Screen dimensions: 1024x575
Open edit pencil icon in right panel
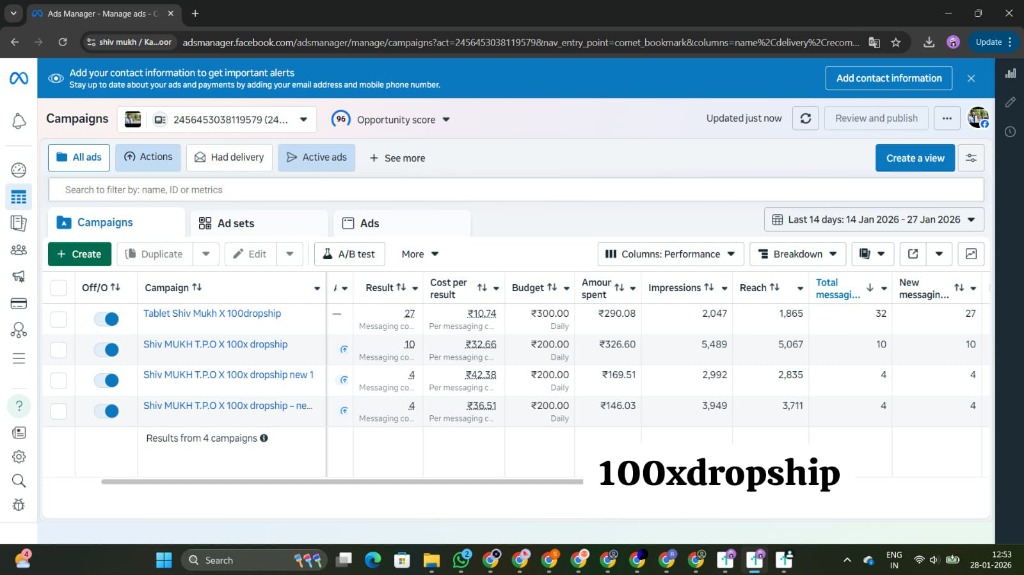(x=1010, y=102)
